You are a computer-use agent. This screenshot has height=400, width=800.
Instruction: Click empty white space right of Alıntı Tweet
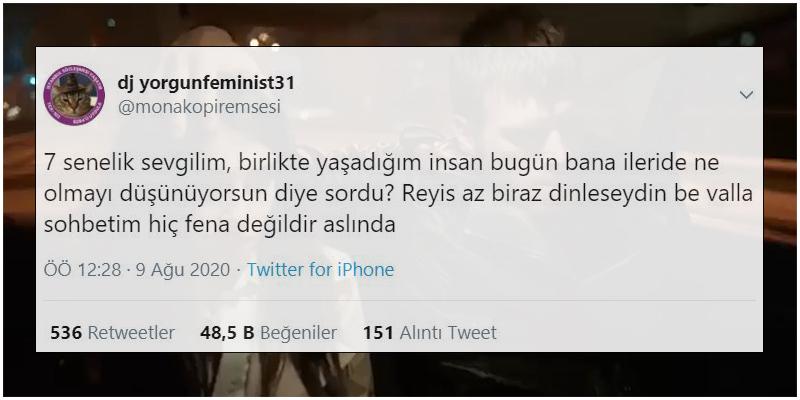tap(628, 333)
